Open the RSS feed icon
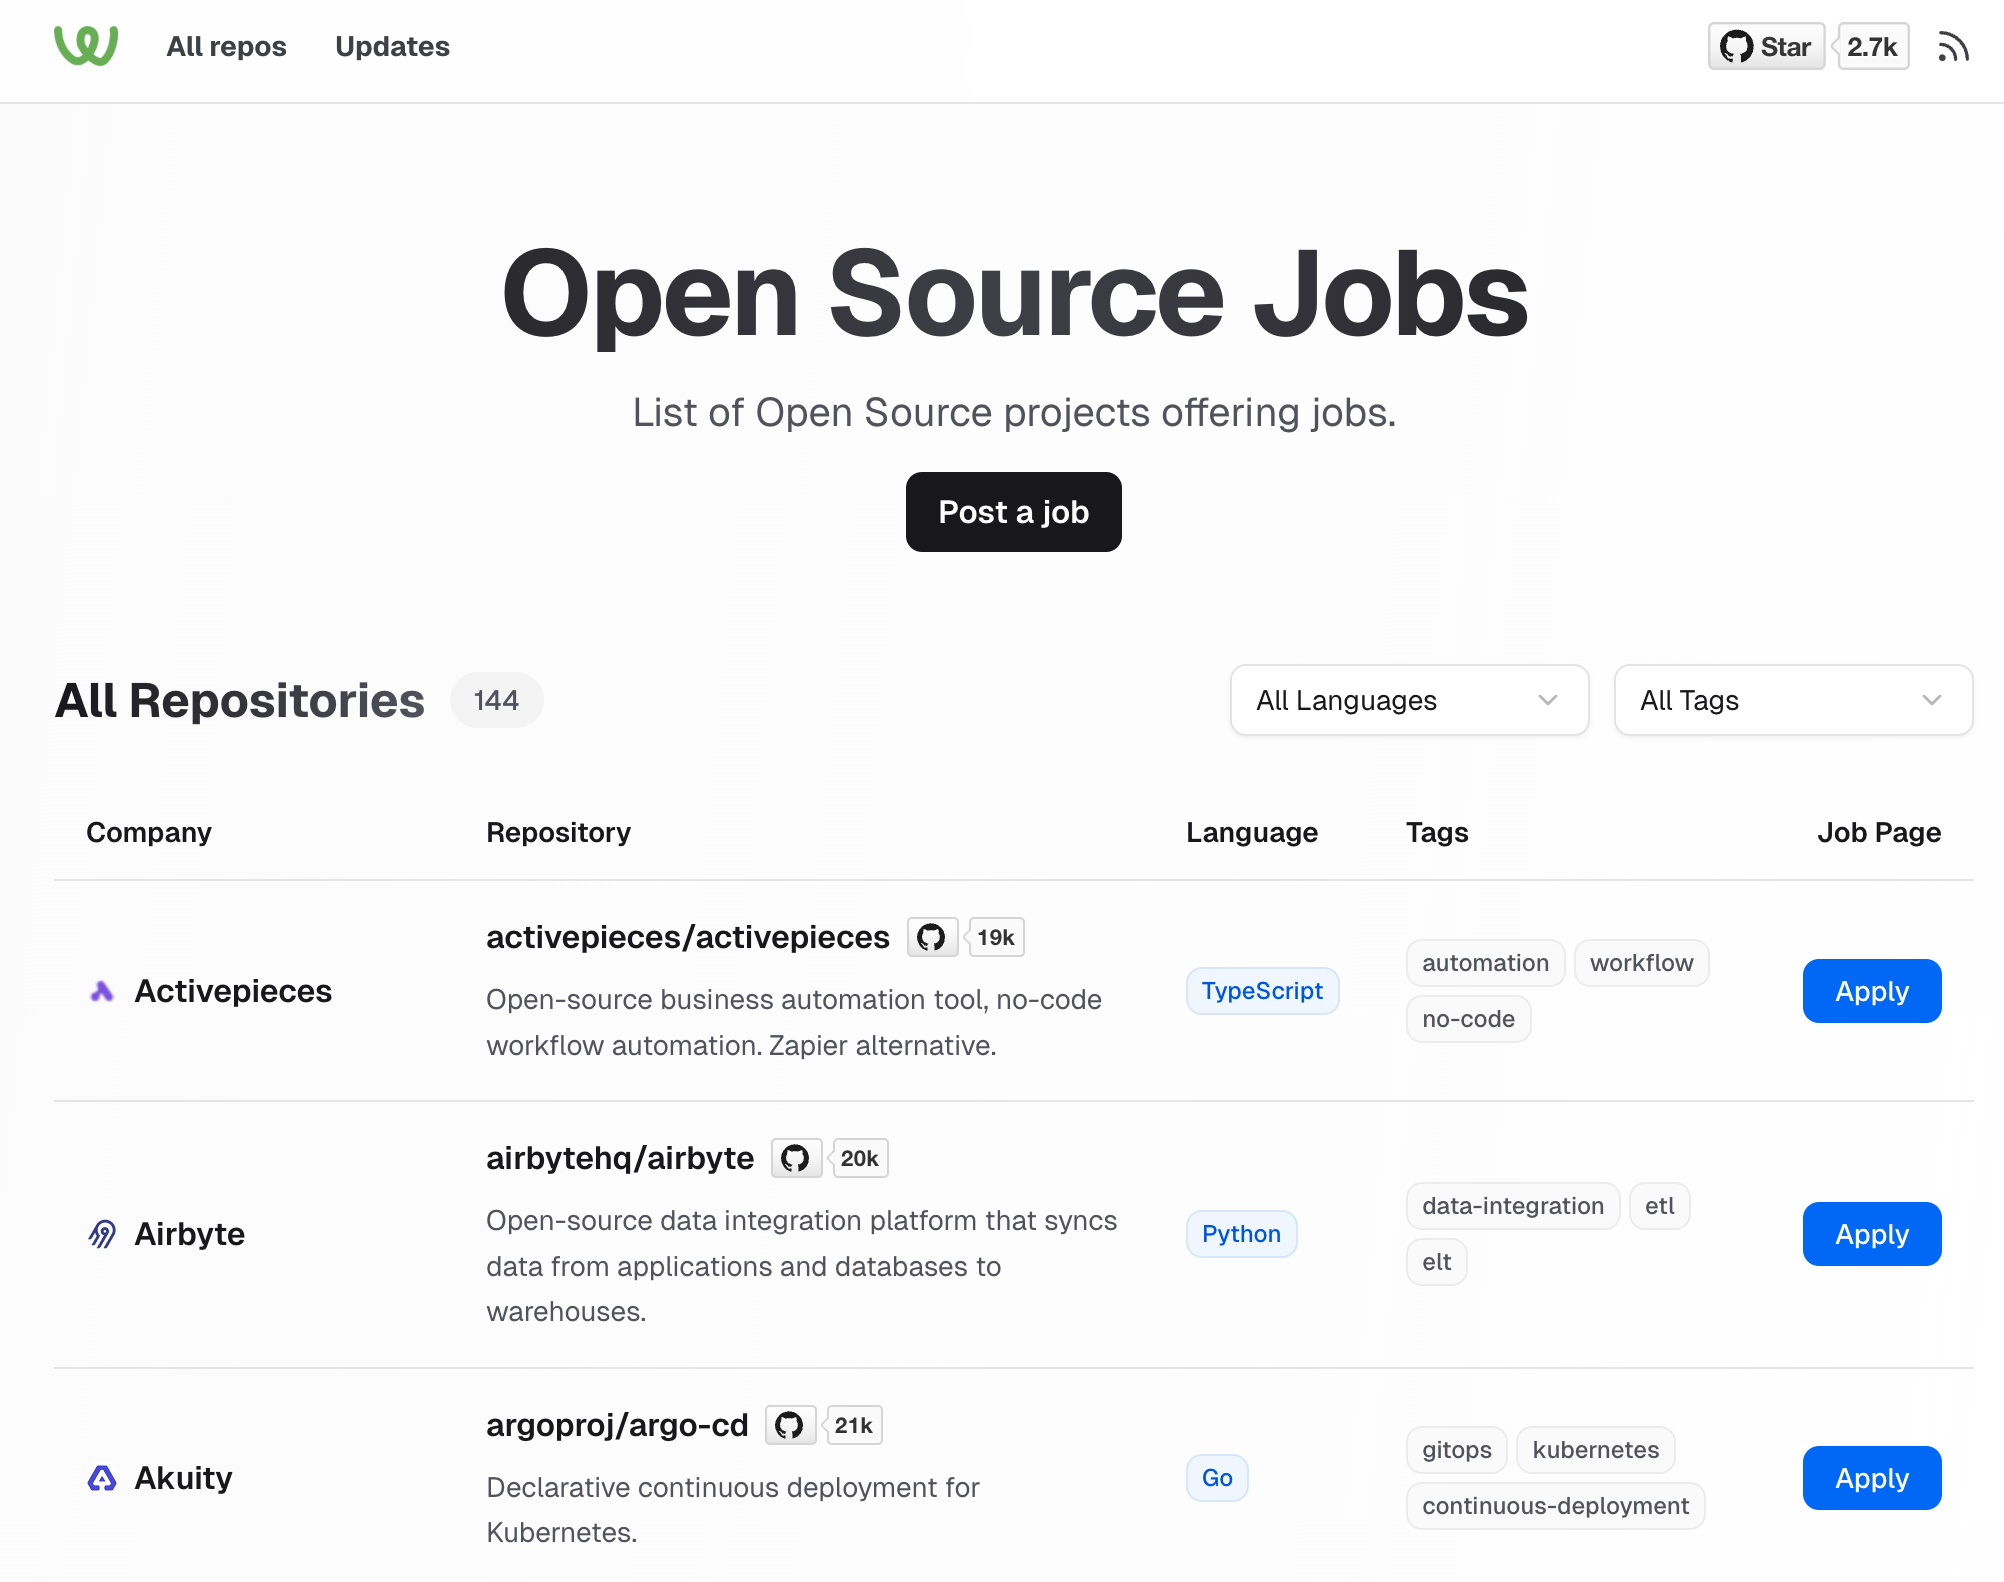Viewport: 2004px width, 1582px height. pyautogui.click(x=1952, y=46)
